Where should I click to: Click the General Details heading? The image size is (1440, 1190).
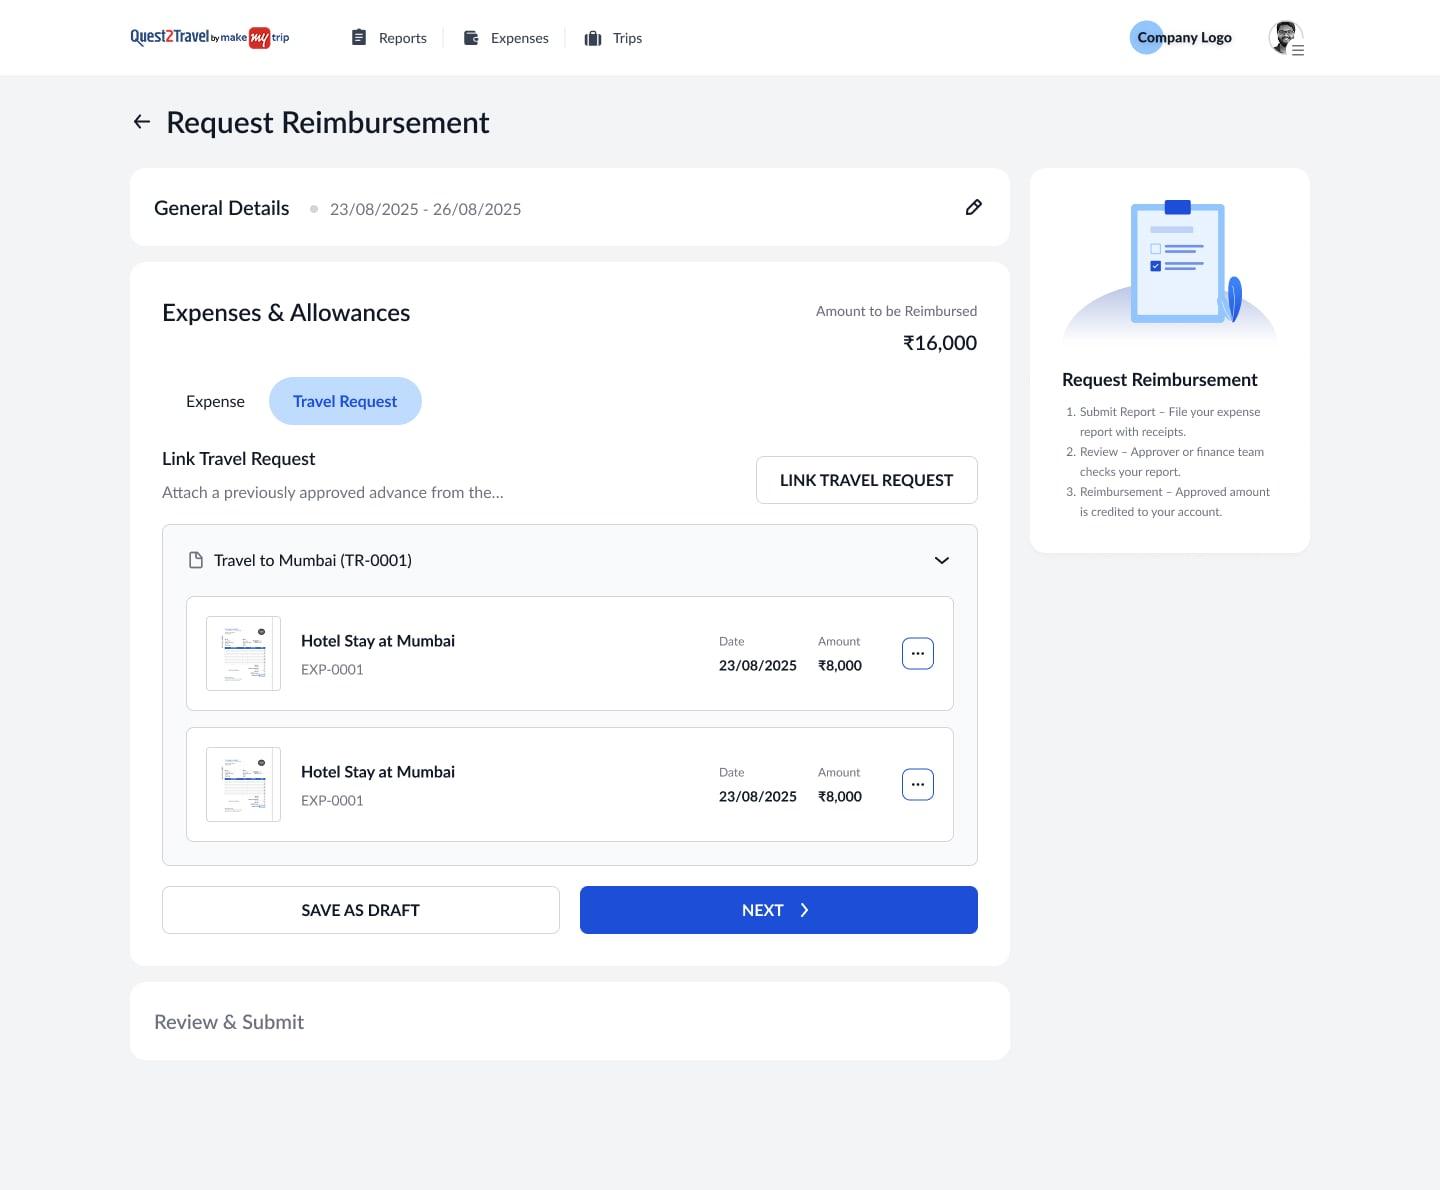click(x=222, y=208)
